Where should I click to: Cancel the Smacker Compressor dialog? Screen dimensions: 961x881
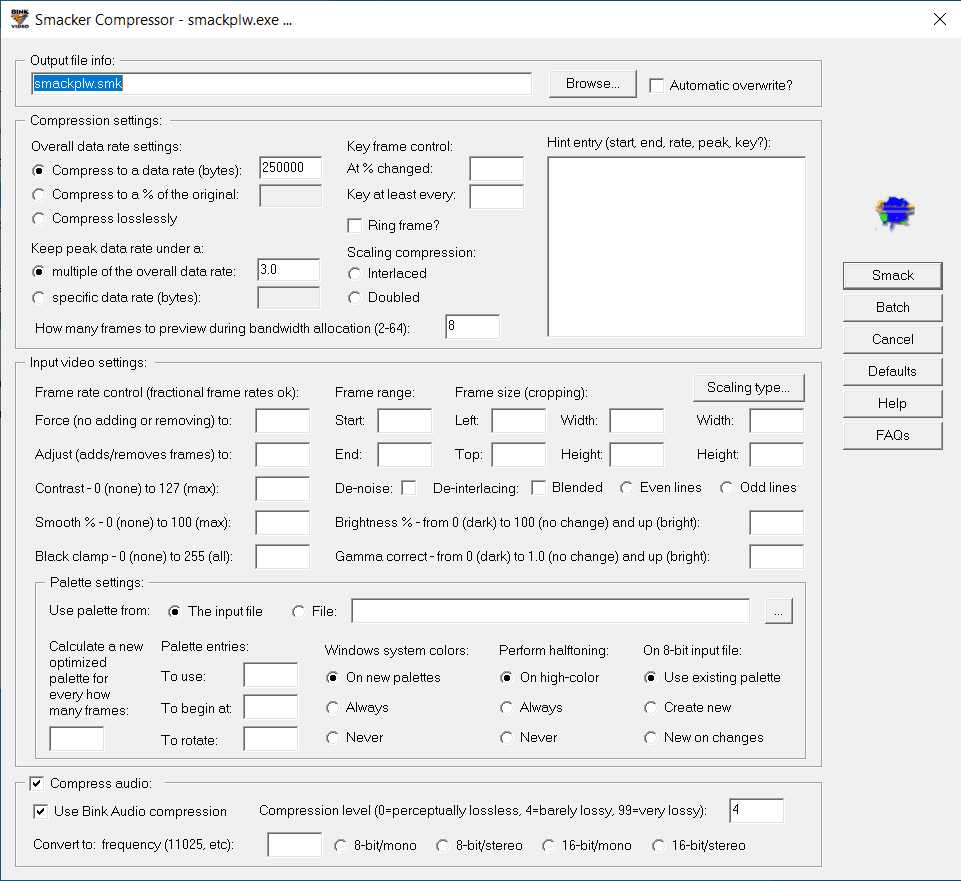point(892,339)
